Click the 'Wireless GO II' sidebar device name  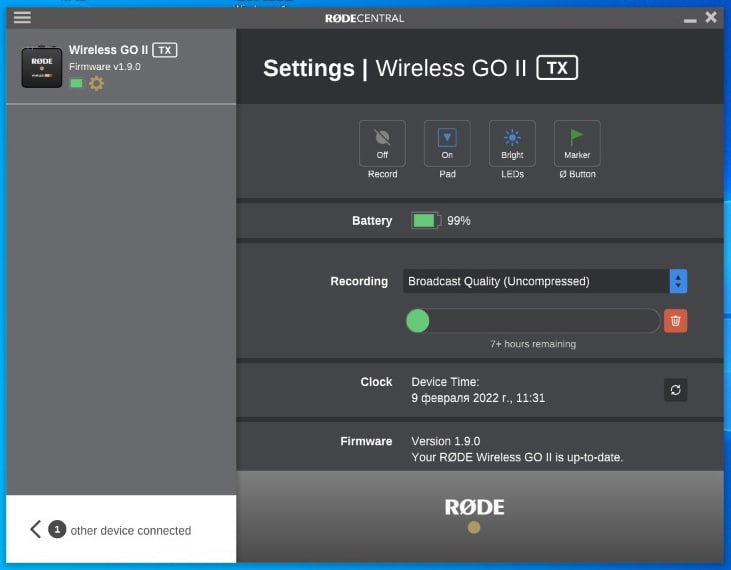pyautogui.click(x=108, y=50)
